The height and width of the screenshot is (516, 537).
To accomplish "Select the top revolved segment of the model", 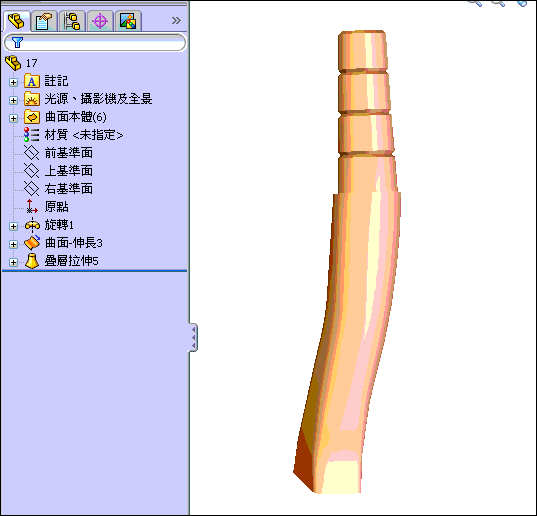I will pos(363,51).
